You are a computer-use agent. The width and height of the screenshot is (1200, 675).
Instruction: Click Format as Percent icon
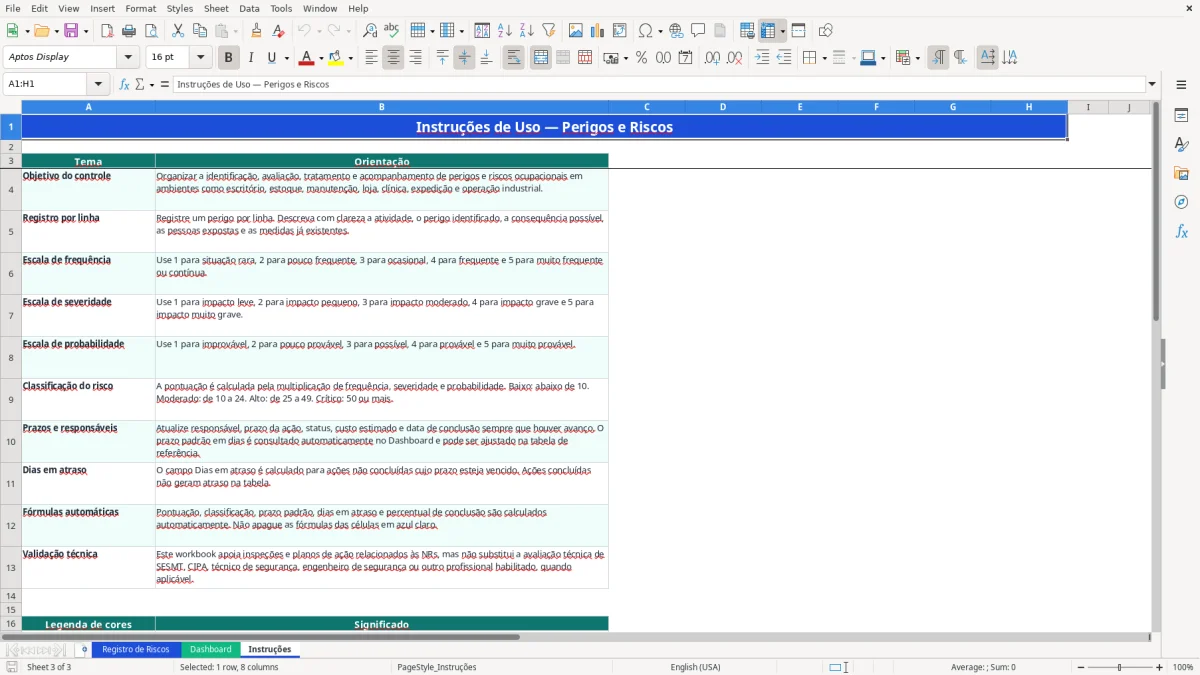pos(641,58)
